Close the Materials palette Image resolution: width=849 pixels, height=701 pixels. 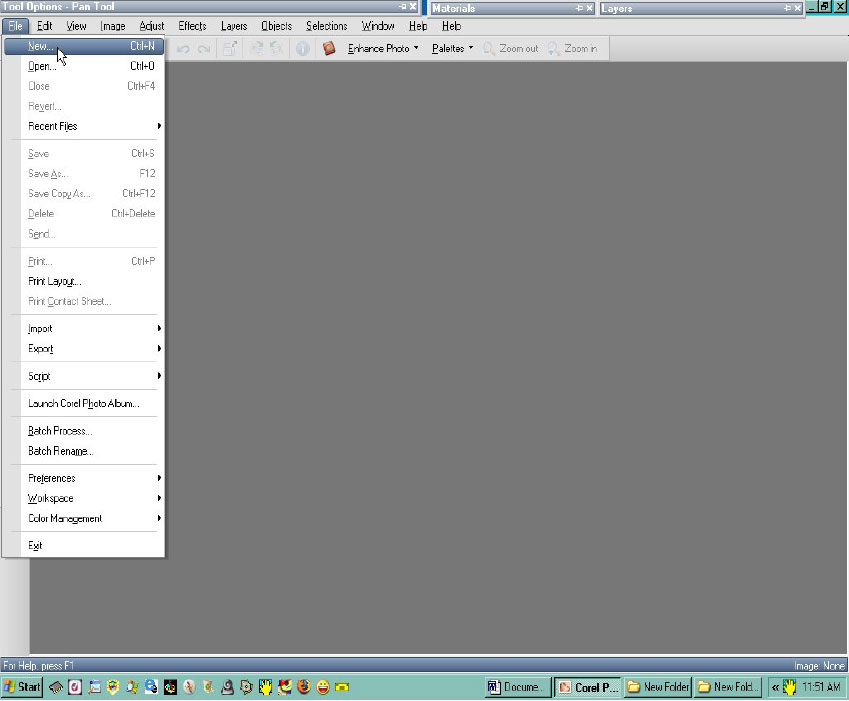pyautogui.click(x=589, y=8)
